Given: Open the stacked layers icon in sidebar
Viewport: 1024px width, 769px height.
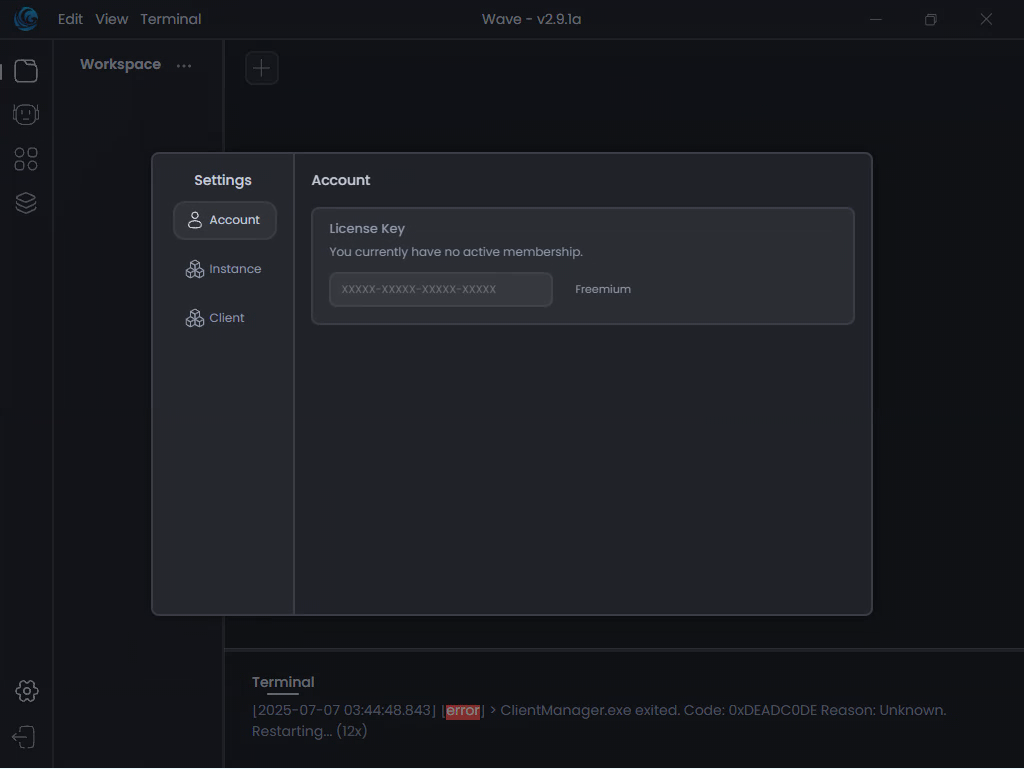Looking at the screenshot, I should (26, 203).
